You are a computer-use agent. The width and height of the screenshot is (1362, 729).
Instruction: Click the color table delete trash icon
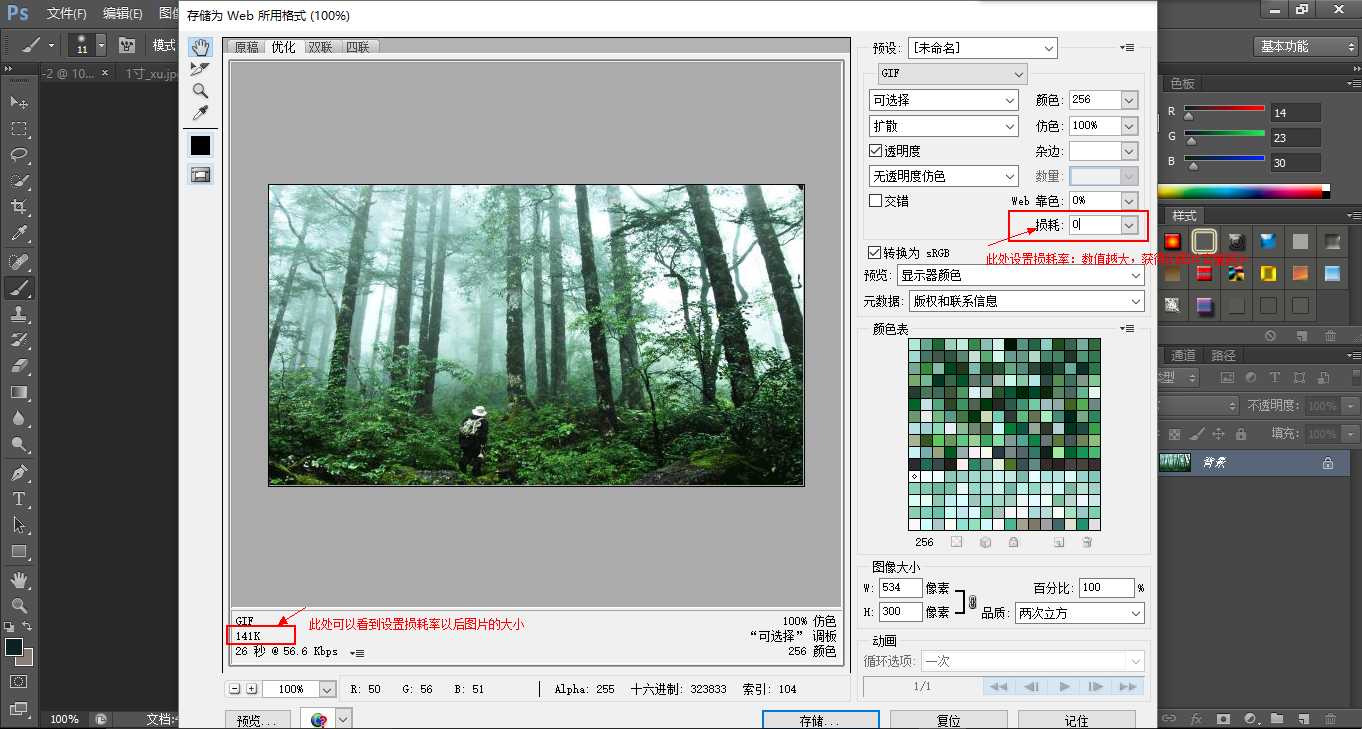(1087, 542)
